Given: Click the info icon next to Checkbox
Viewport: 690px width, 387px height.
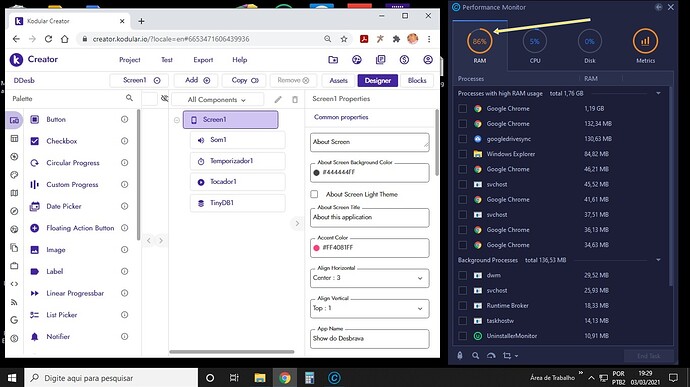Looking at the screenshot, I should [125, 141].
